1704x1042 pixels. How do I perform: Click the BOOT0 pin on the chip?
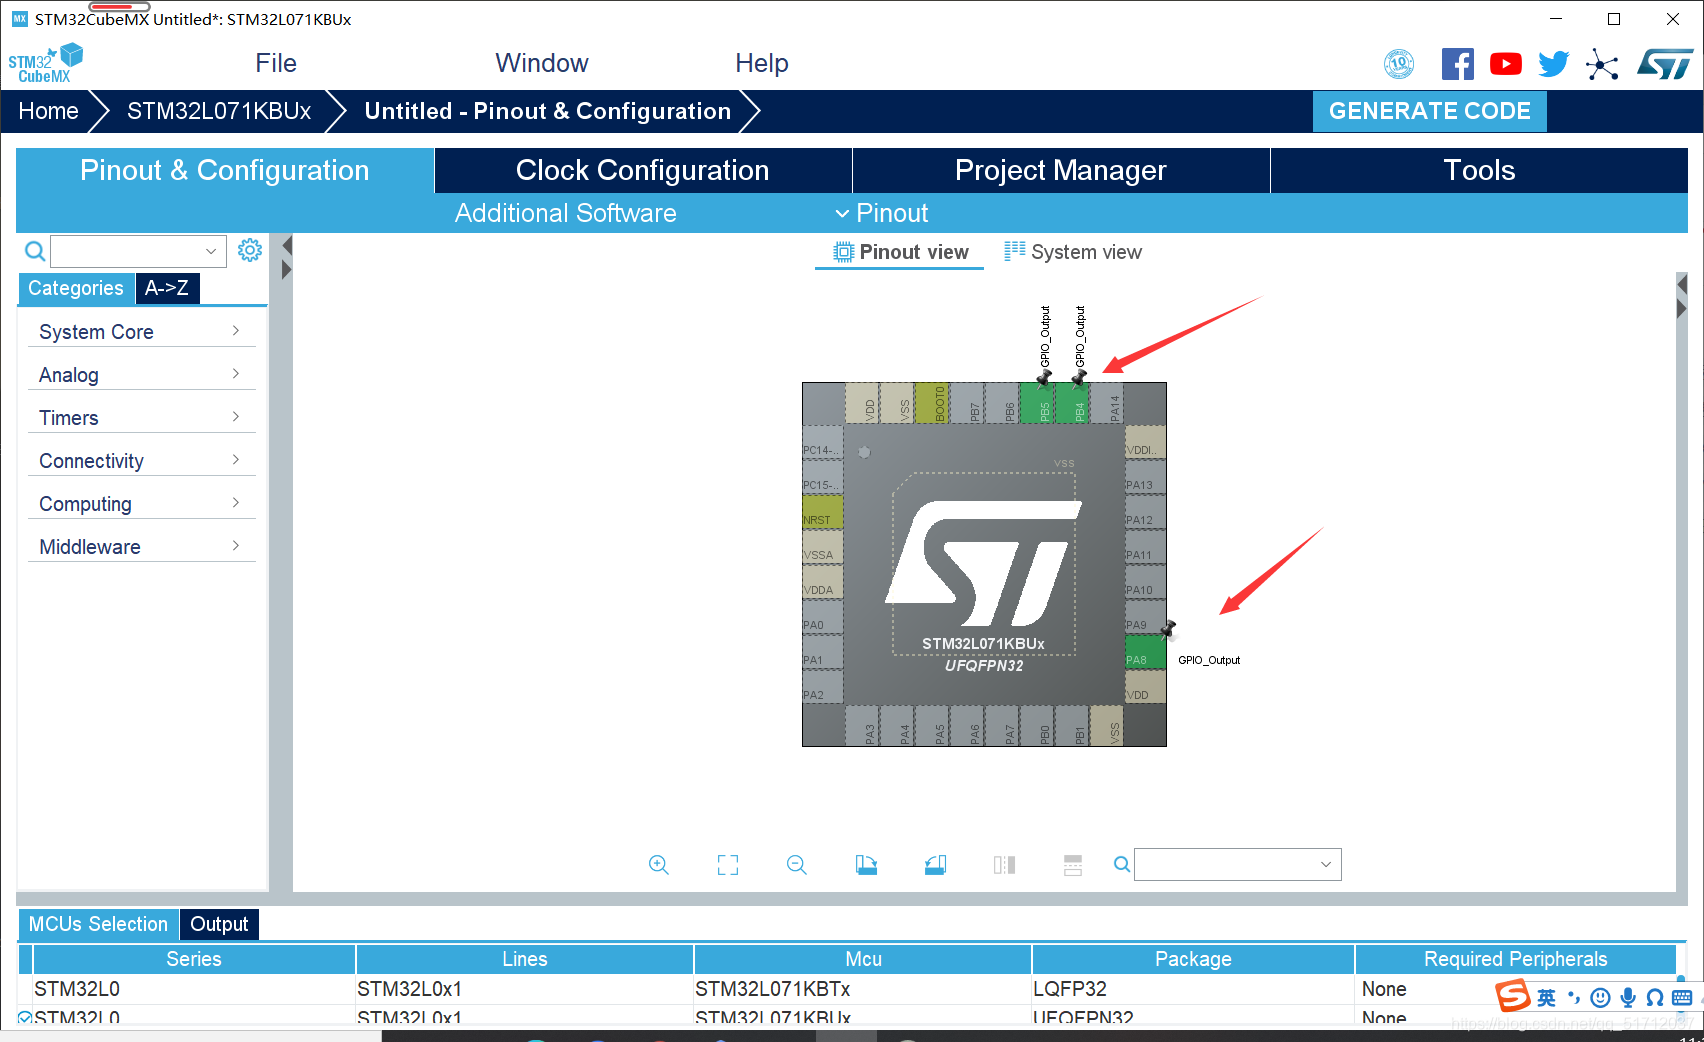click(x=931, y=403)
